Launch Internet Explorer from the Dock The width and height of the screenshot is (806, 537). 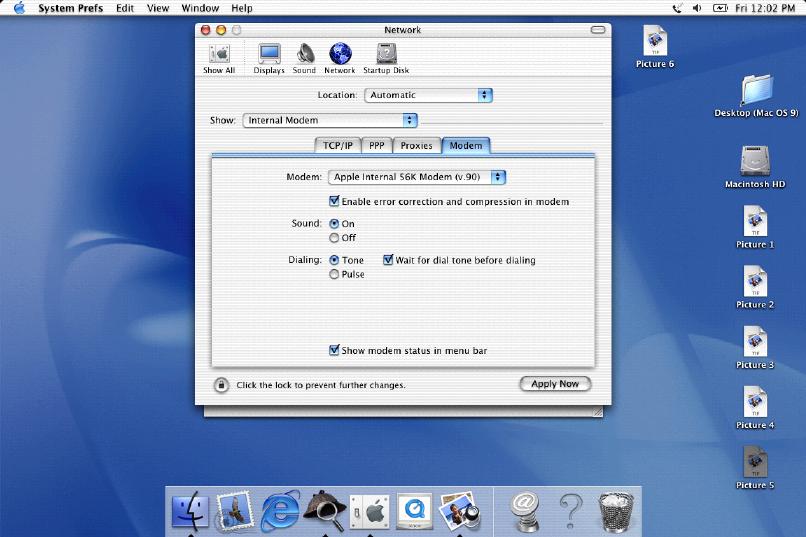coord(280,511)
